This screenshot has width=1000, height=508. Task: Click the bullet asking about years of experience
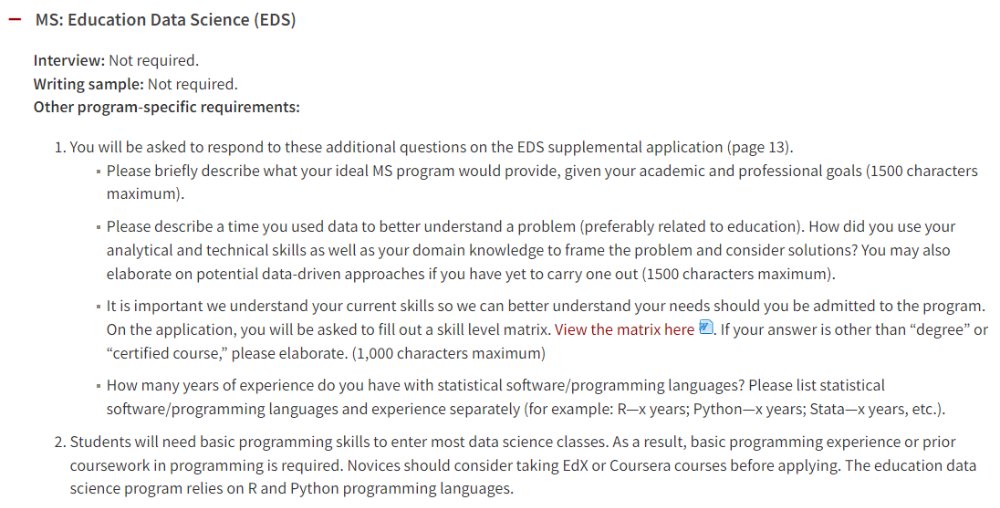click(526, 397)
